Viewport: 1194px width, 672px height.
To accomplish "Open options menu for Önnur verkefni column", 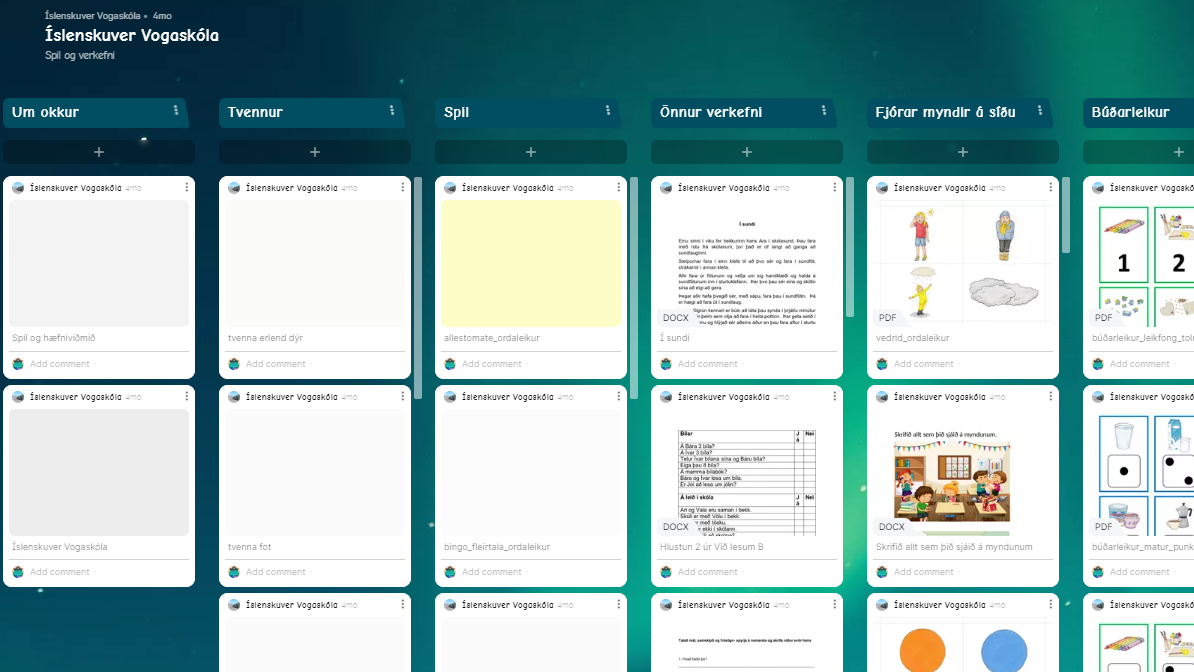I will click(x=824, y=111).
